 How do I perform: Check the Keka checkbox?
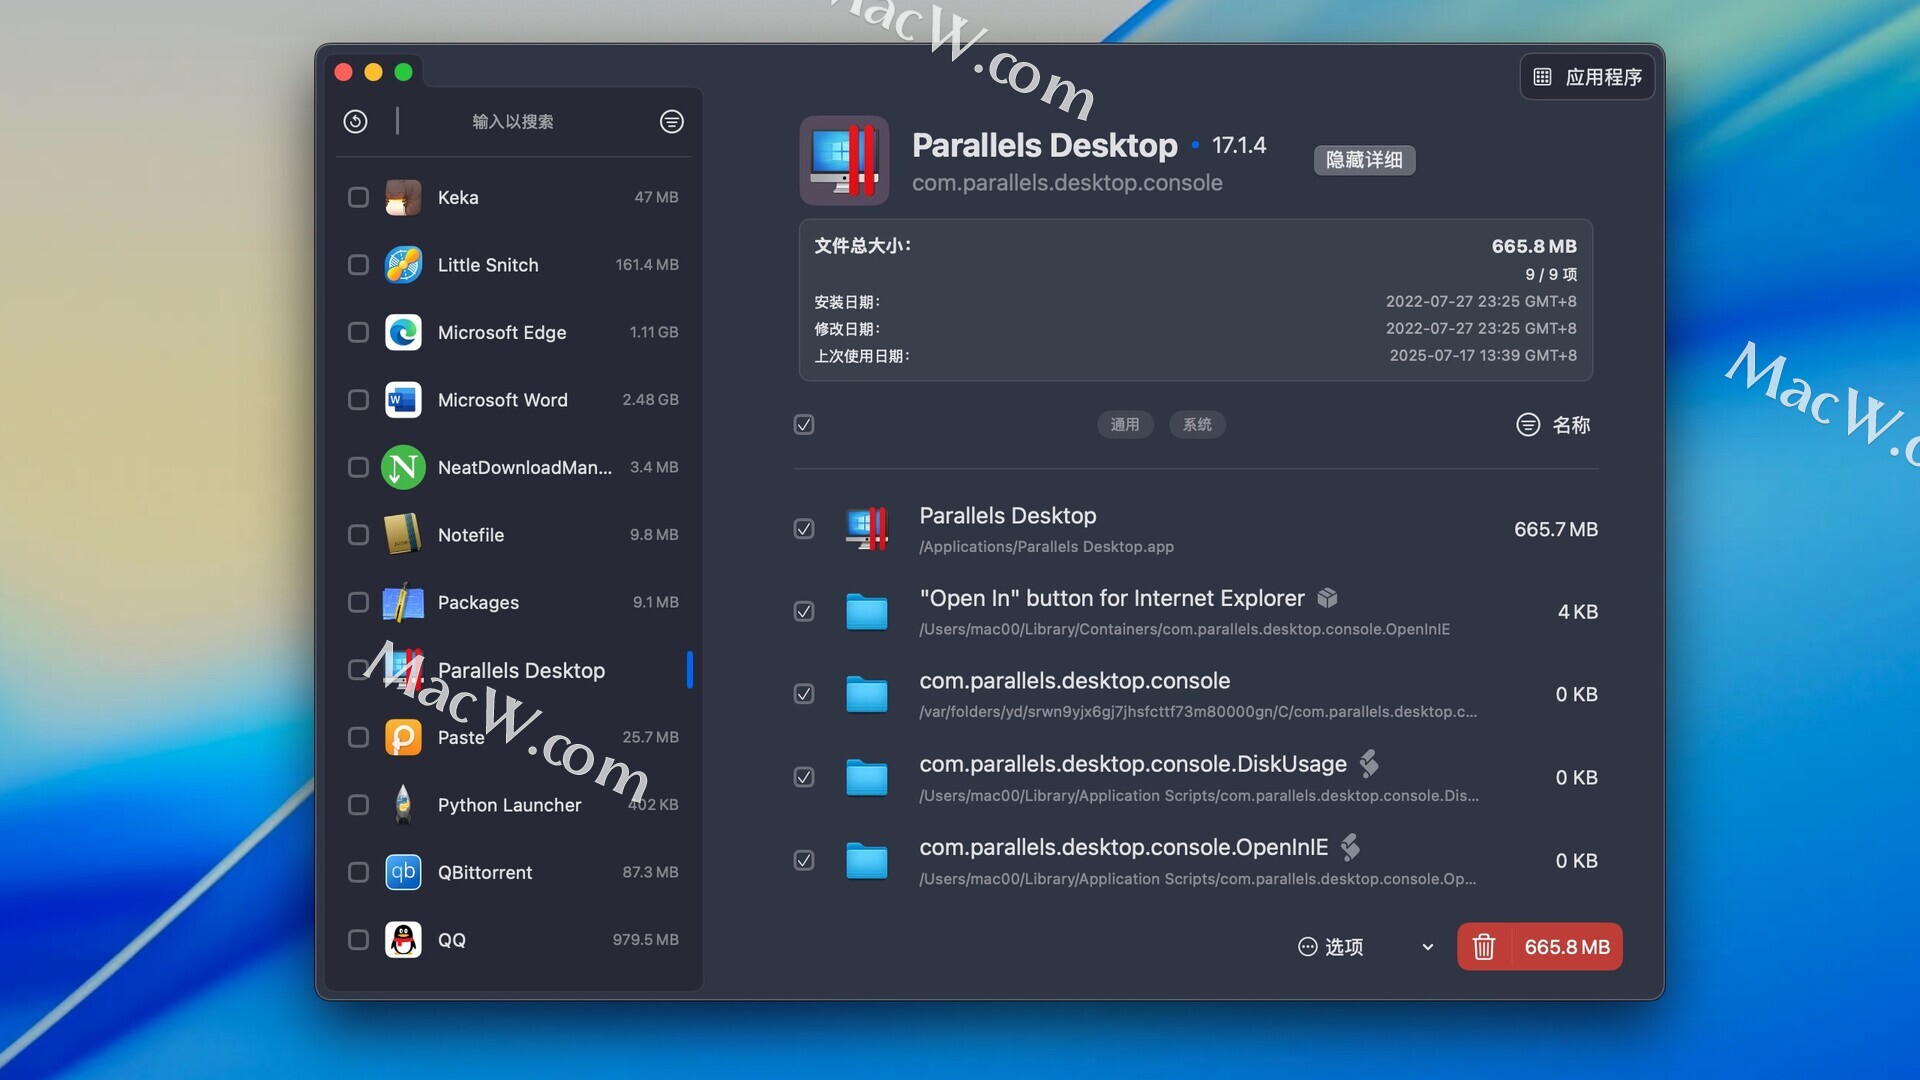pos(358,197)
